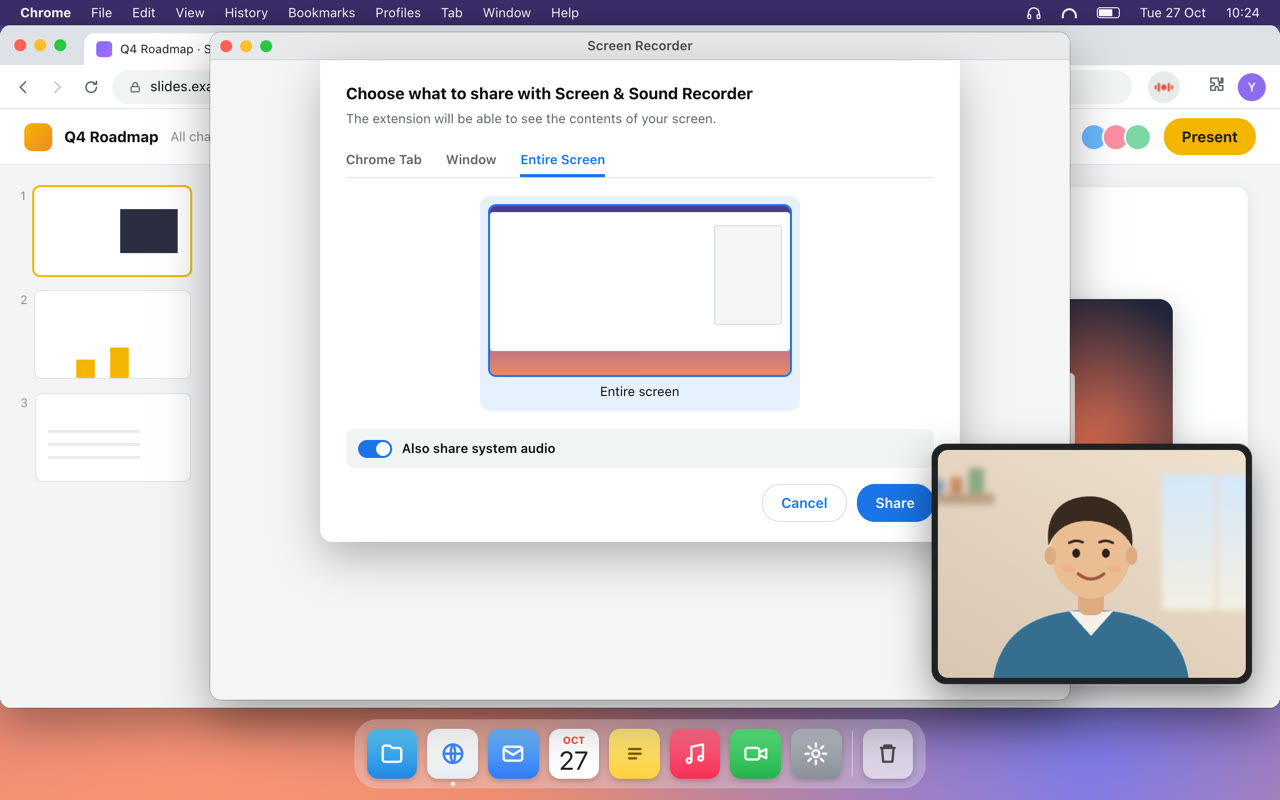Open the FaceTime camera app in Dock
This screenshot has height=800, width=1280.
pyautogui.click(x=755, y=754)
